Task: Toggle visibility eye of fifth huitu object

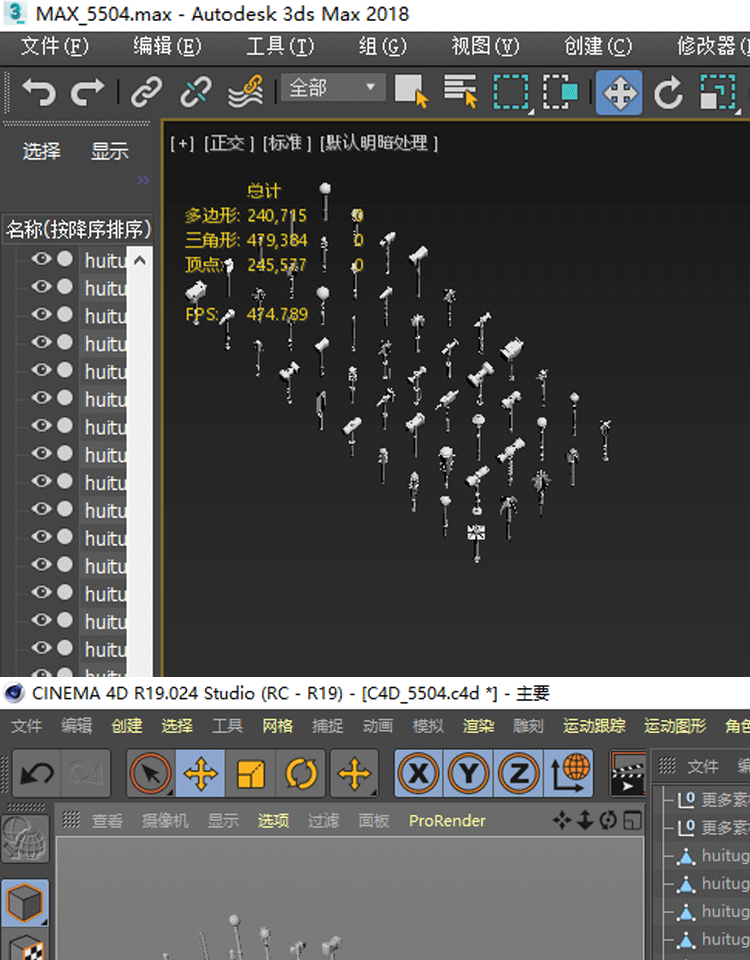Action: (x=42, y=370)
